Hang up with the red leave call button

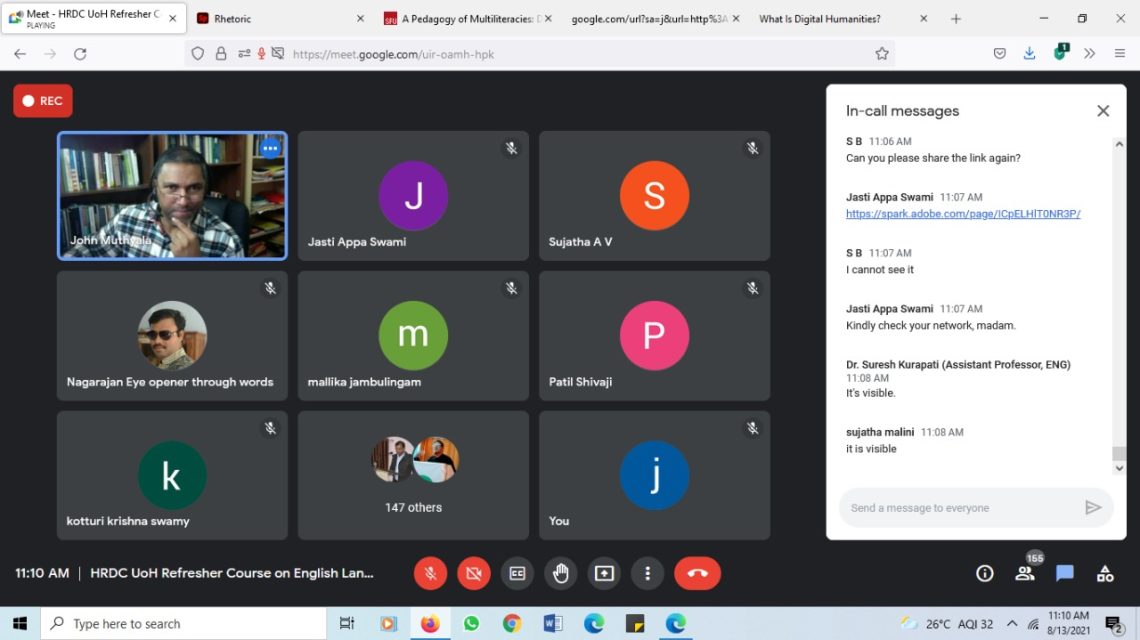tap(697, 573)
